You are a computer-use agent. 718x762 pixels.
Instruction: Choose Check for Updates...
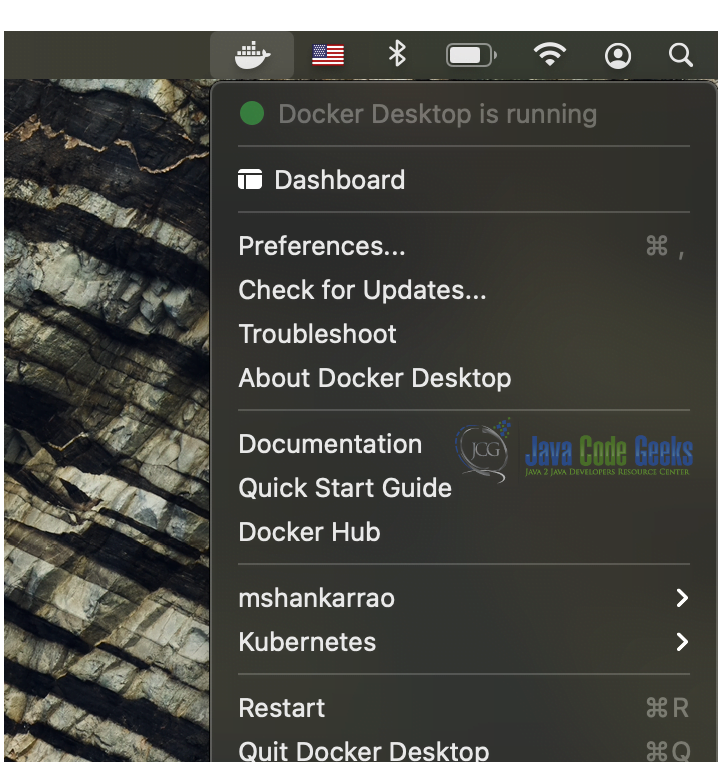click(x=464, y=290)
